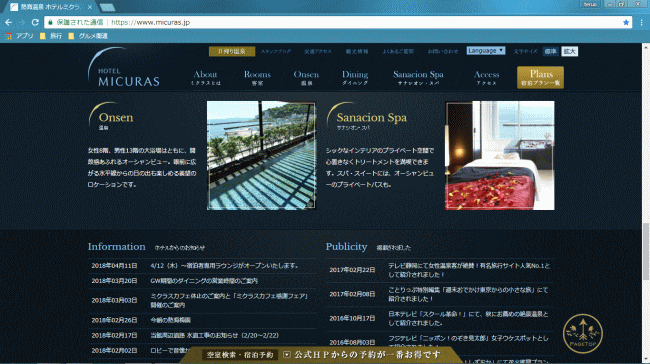Open the お問い合わせ link
The width and height of the screenshot is (650, 364).
coord(443,51)
